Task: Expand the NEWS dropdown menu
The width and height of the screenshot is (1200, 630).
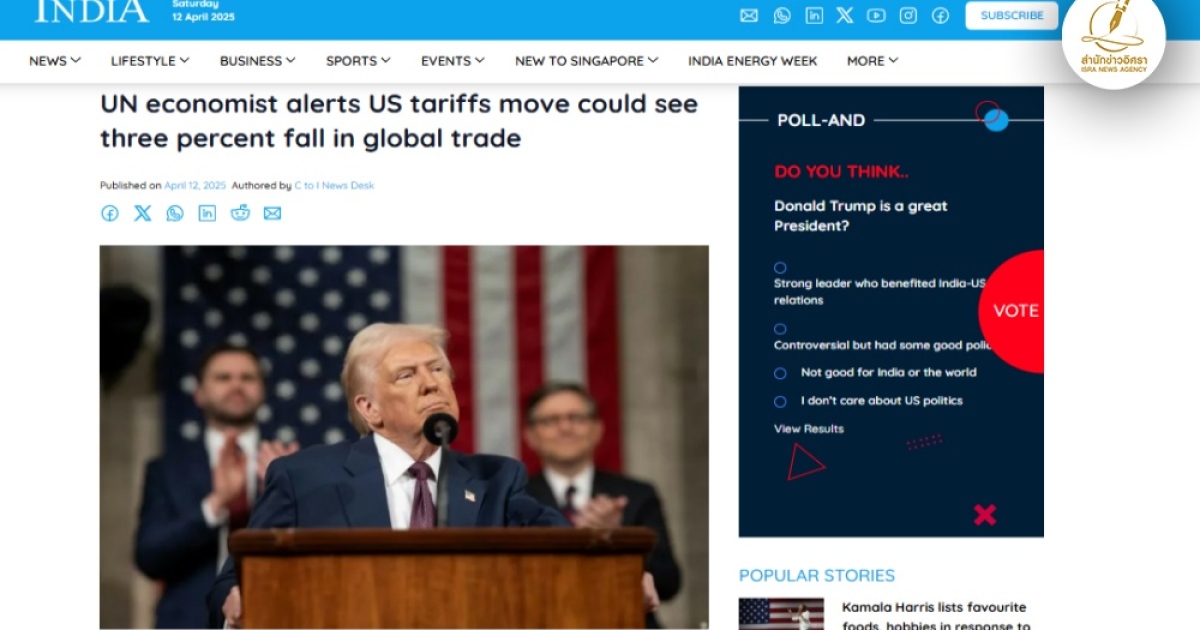Action: click(55, 61)
